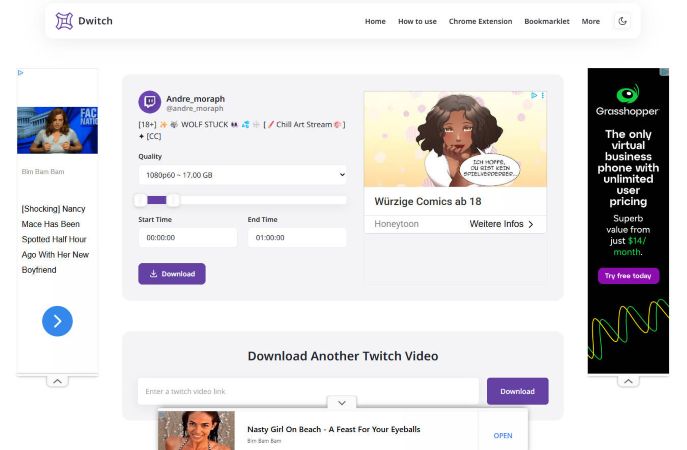Viewport: 687px width, 450px height.
Task: Click Bim Bam Bam label in left ad
Action: pos(43,172)
